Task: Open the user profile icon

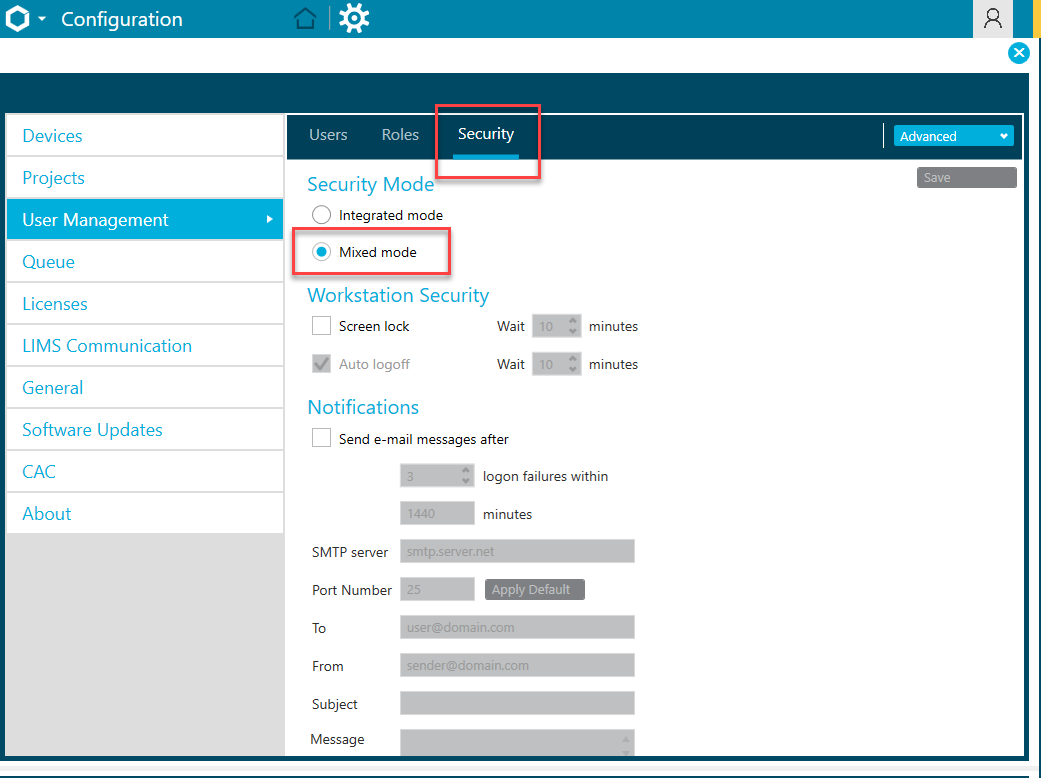Action: 992,18
